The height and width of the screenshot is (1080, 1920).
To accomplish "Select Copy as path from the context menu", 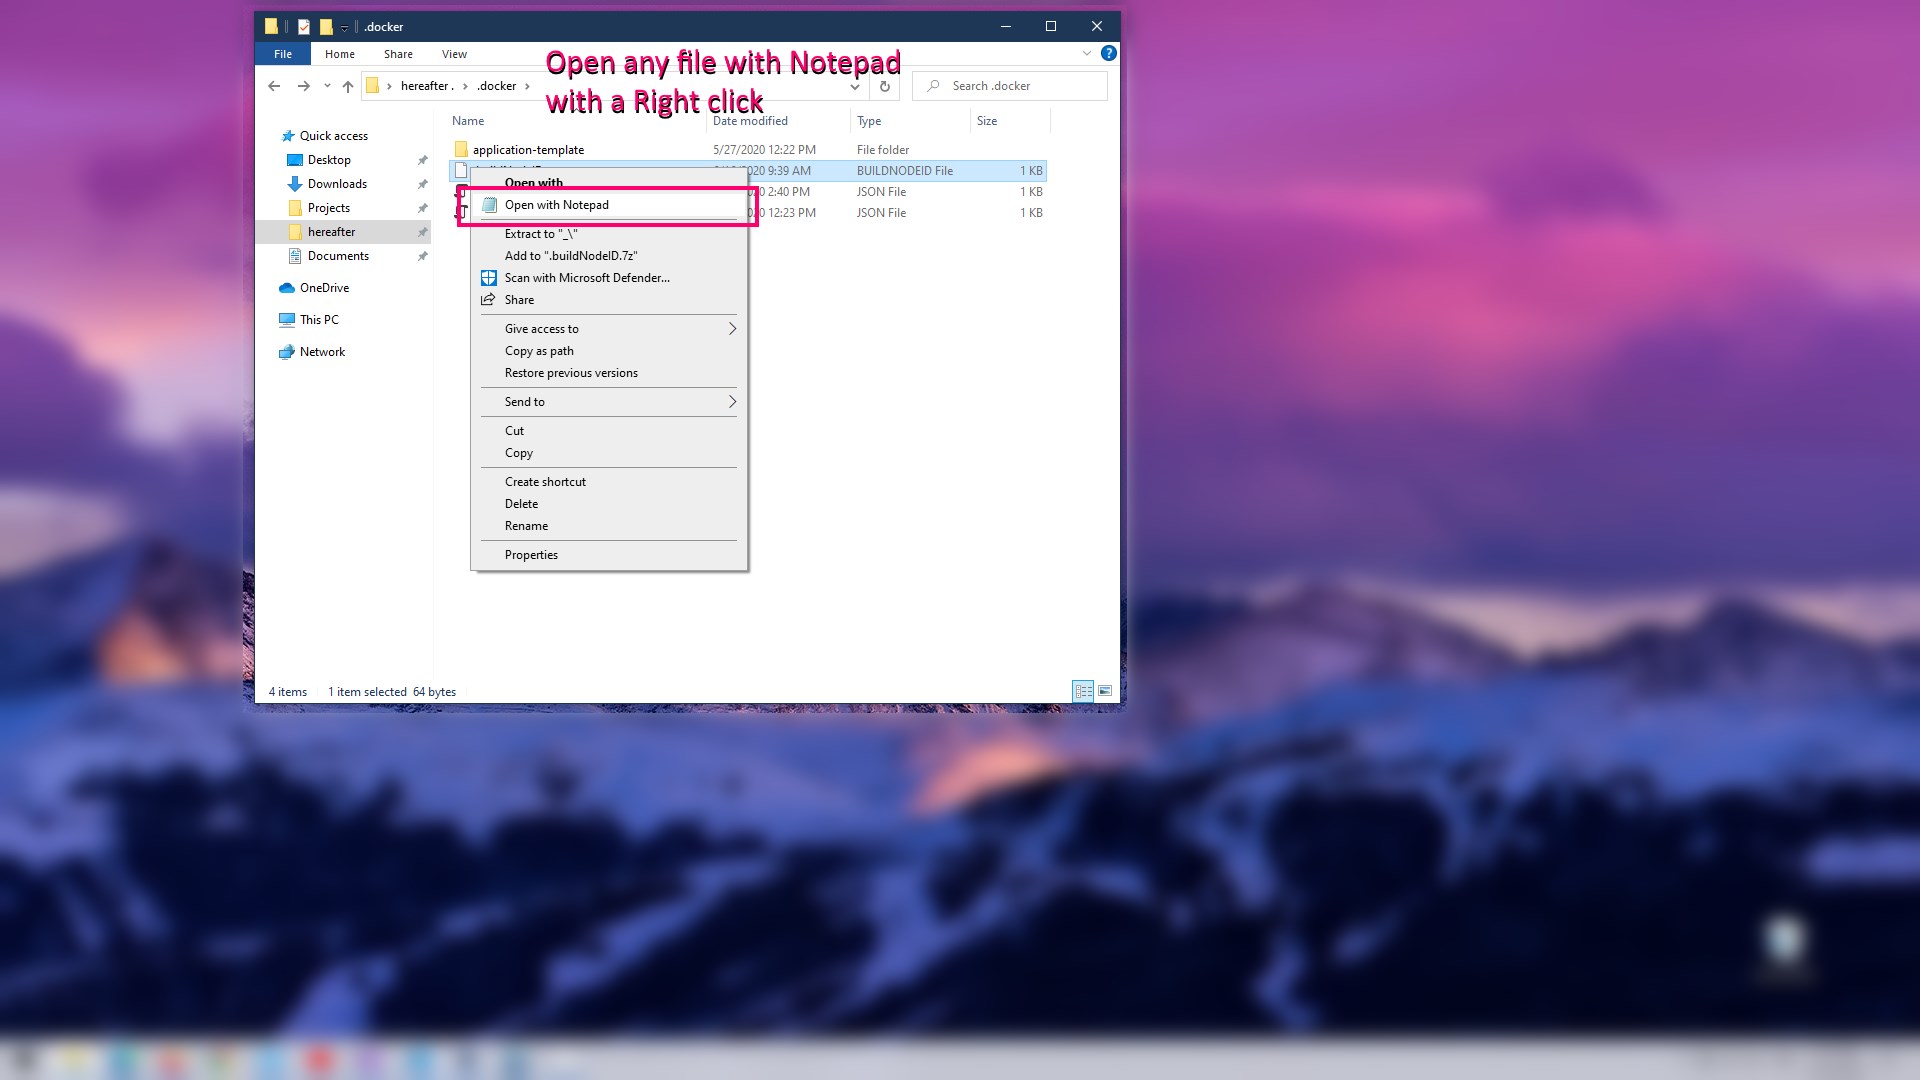I will point(539,350).
